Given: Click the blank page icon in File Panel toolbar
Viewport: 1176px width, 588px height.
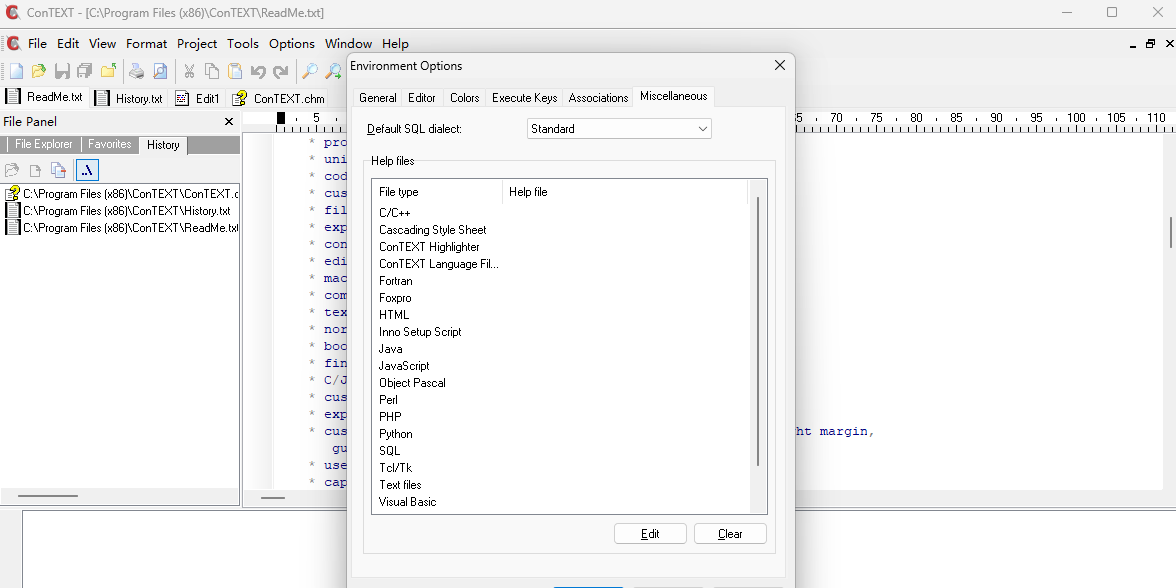Looking at the screenshot, I should pyautogui.click(x=35, y=170).
